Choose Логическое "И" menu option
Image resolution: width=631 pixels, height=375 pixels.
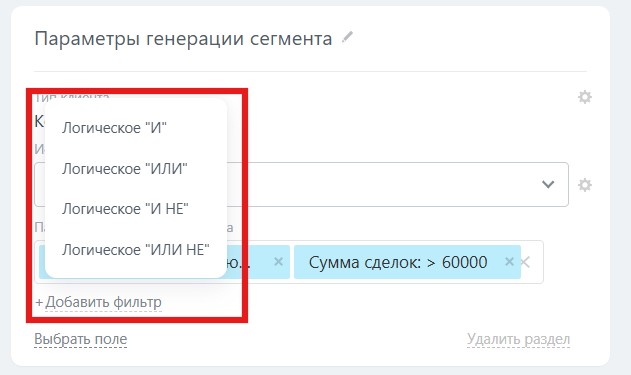(x=114, y=128)
